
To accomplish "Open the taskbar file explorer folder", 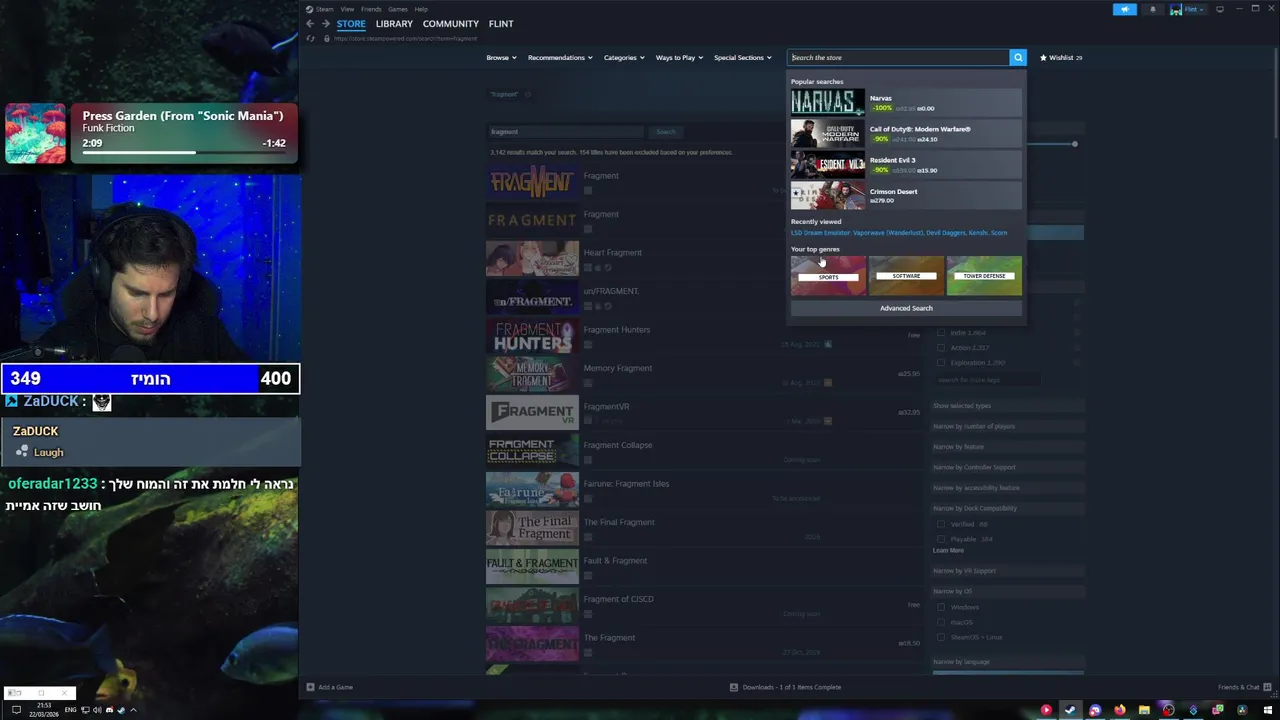I will [x=1144, y=710].
